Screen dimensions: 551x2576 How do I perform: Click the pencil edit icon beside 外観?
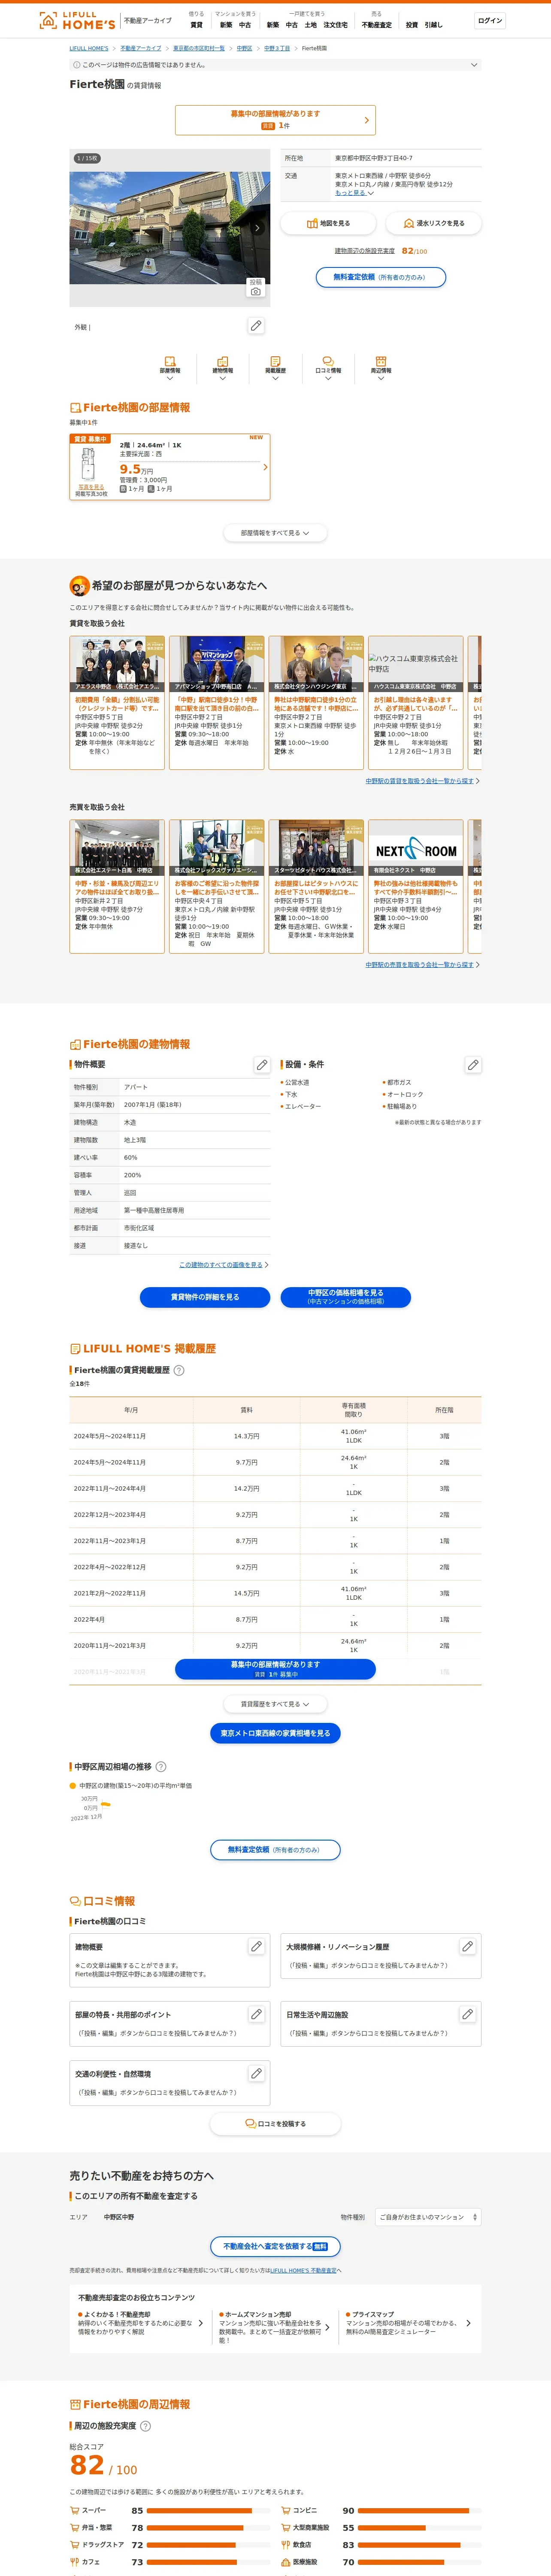256,326
